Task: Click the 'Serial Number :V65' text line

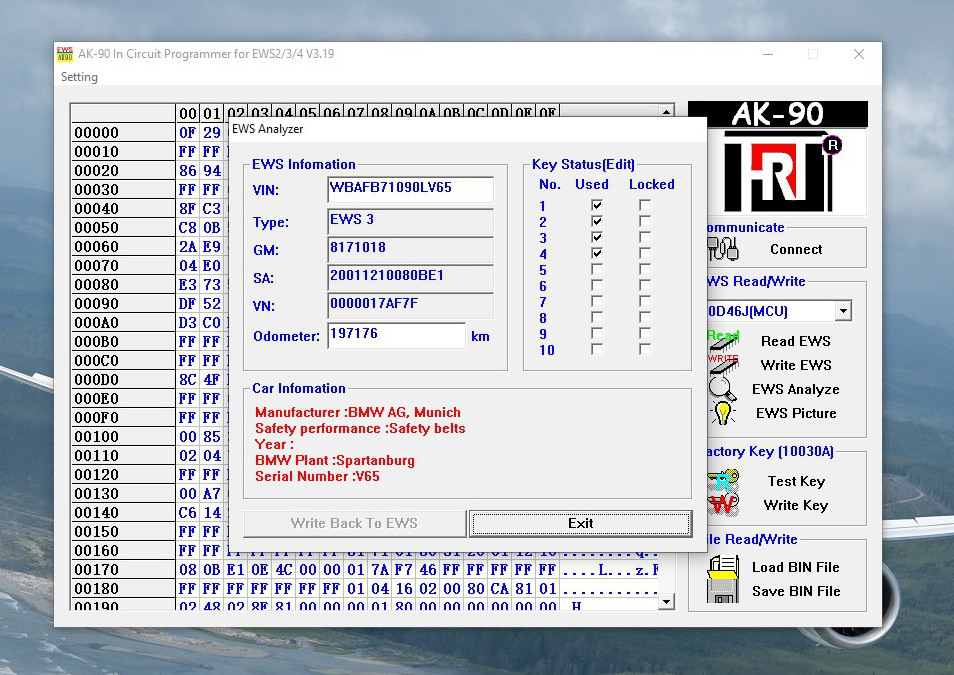Action: [317, 476]
